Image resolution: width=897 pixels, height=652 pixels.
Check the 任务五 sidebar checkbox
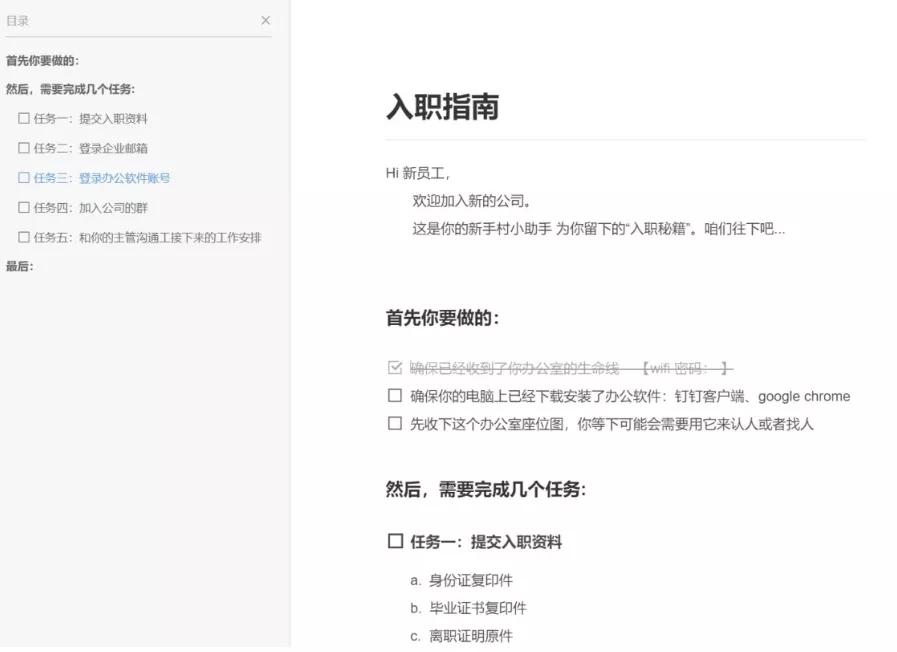(x=22, y=237)
